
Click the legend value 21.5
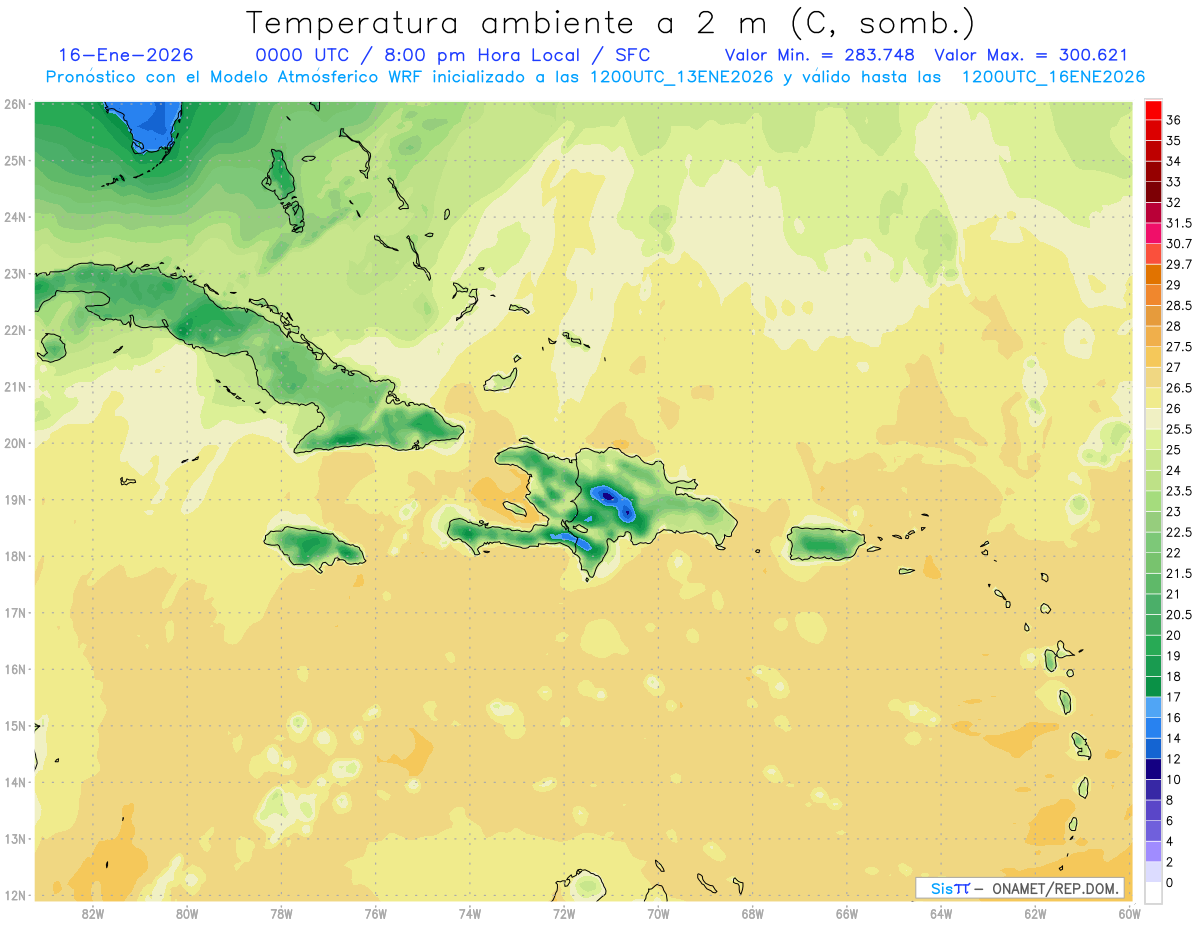pos(1179,573)
